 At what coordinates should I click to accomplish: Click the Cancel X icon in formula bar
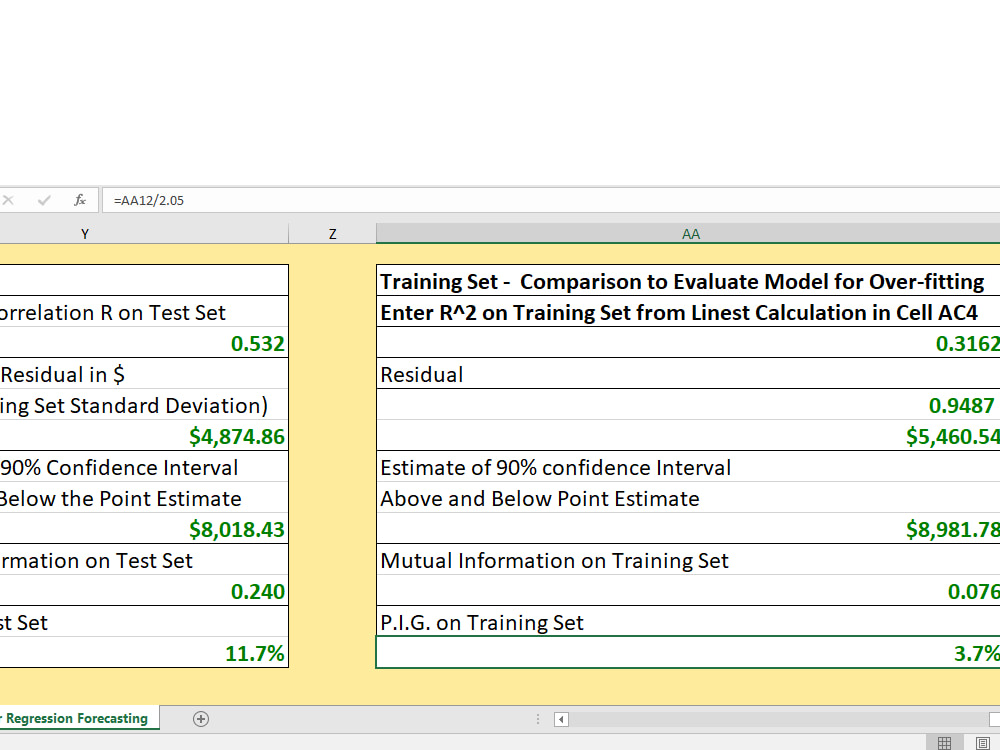(8, 200)
